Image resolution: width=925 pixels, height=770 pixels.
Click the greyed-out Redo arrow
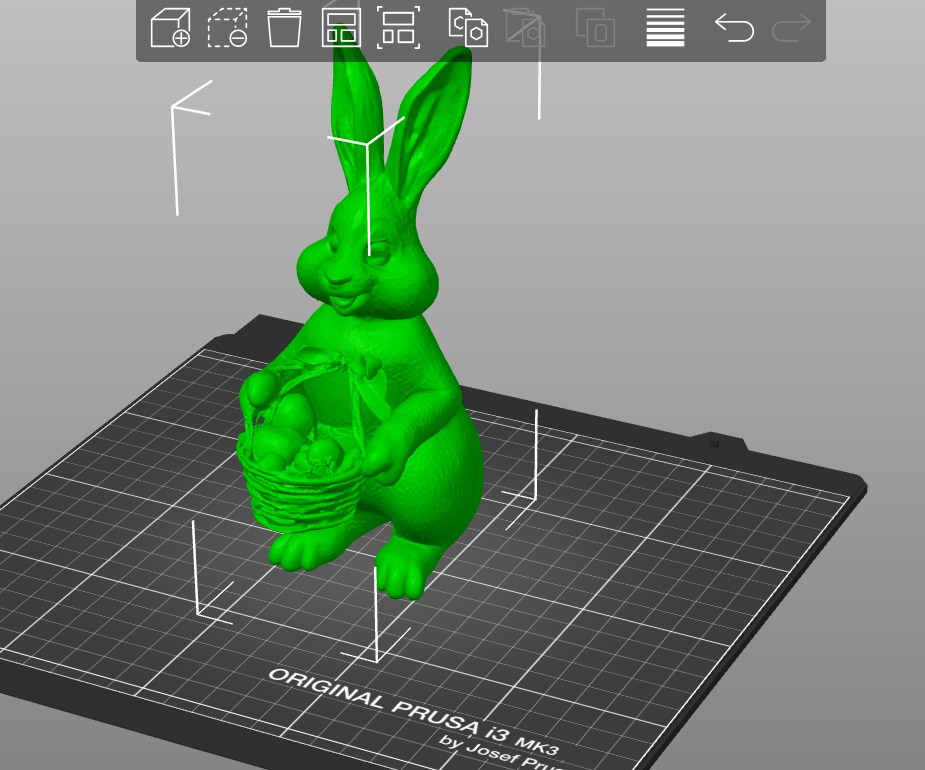coord(791,28)
